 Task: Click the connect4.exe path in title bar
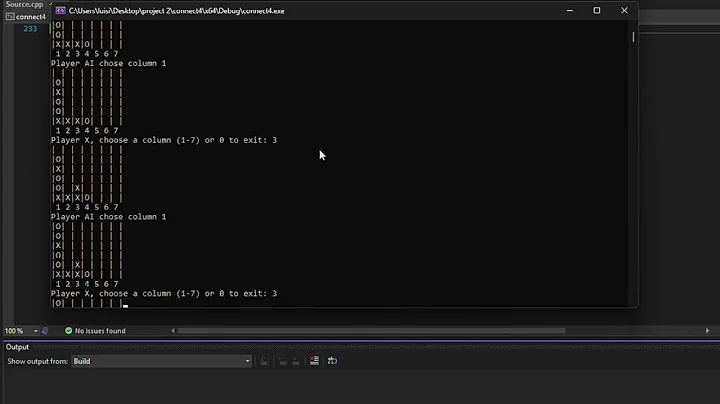pyautogui.click(x=176, y=11)
